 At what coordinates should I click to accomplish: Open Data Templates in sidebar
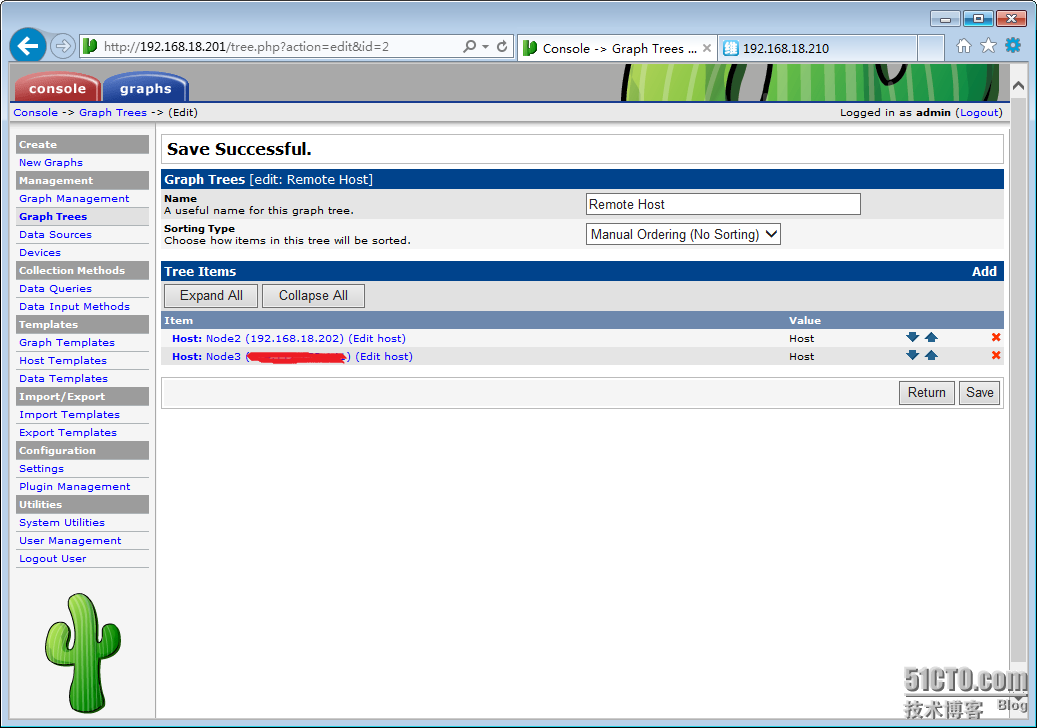coord(63,378)
